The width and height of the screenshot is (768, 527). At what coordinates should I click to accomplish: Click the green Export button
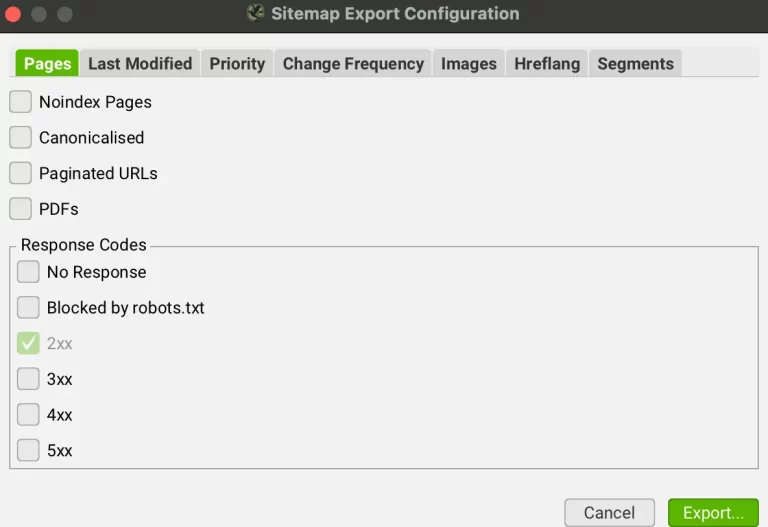713,513
